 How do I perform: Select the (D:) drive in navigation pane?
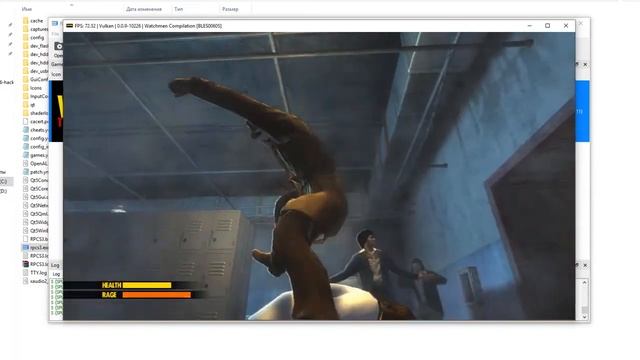click(4, 191)
